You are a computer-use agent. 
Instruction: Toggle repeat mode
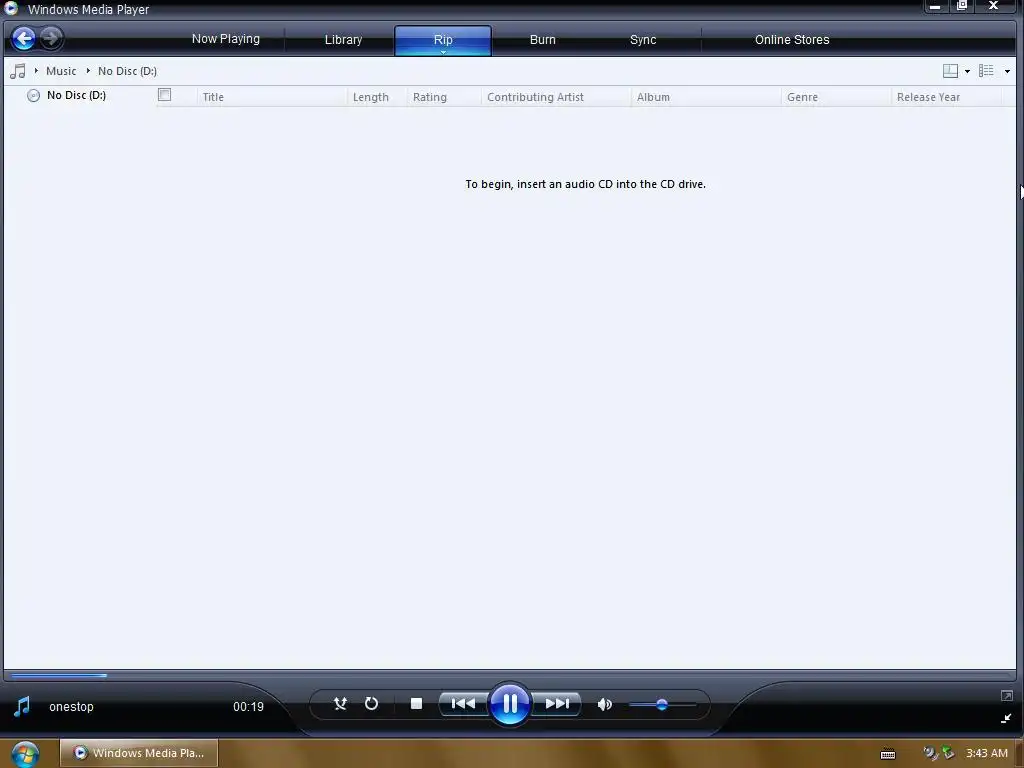coord(371,703)
